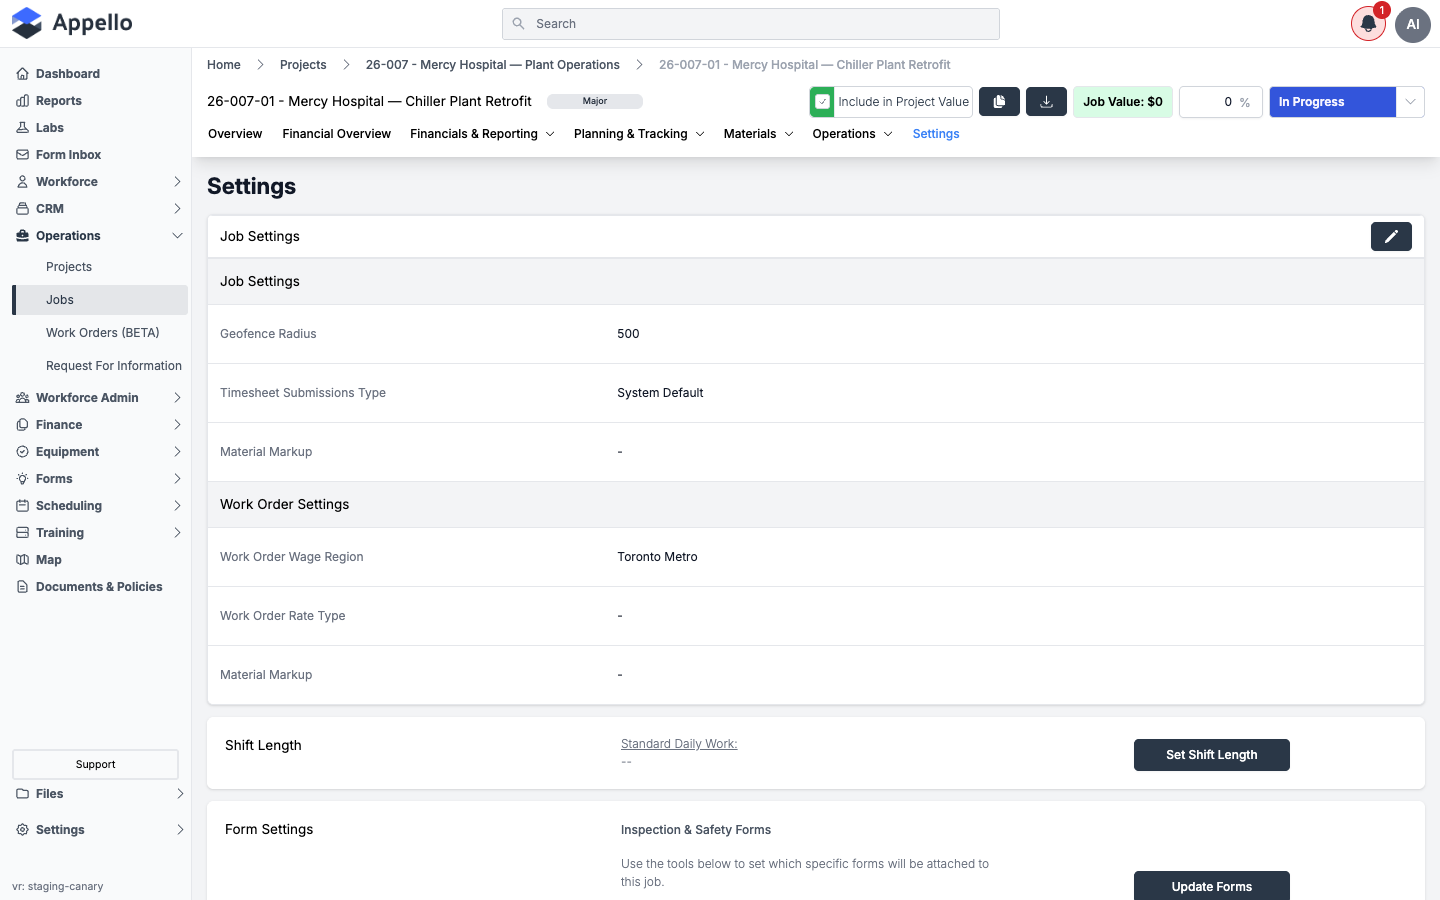Switch to the Overview tab
Screen dimensions: 1440x900
point(235,134)
